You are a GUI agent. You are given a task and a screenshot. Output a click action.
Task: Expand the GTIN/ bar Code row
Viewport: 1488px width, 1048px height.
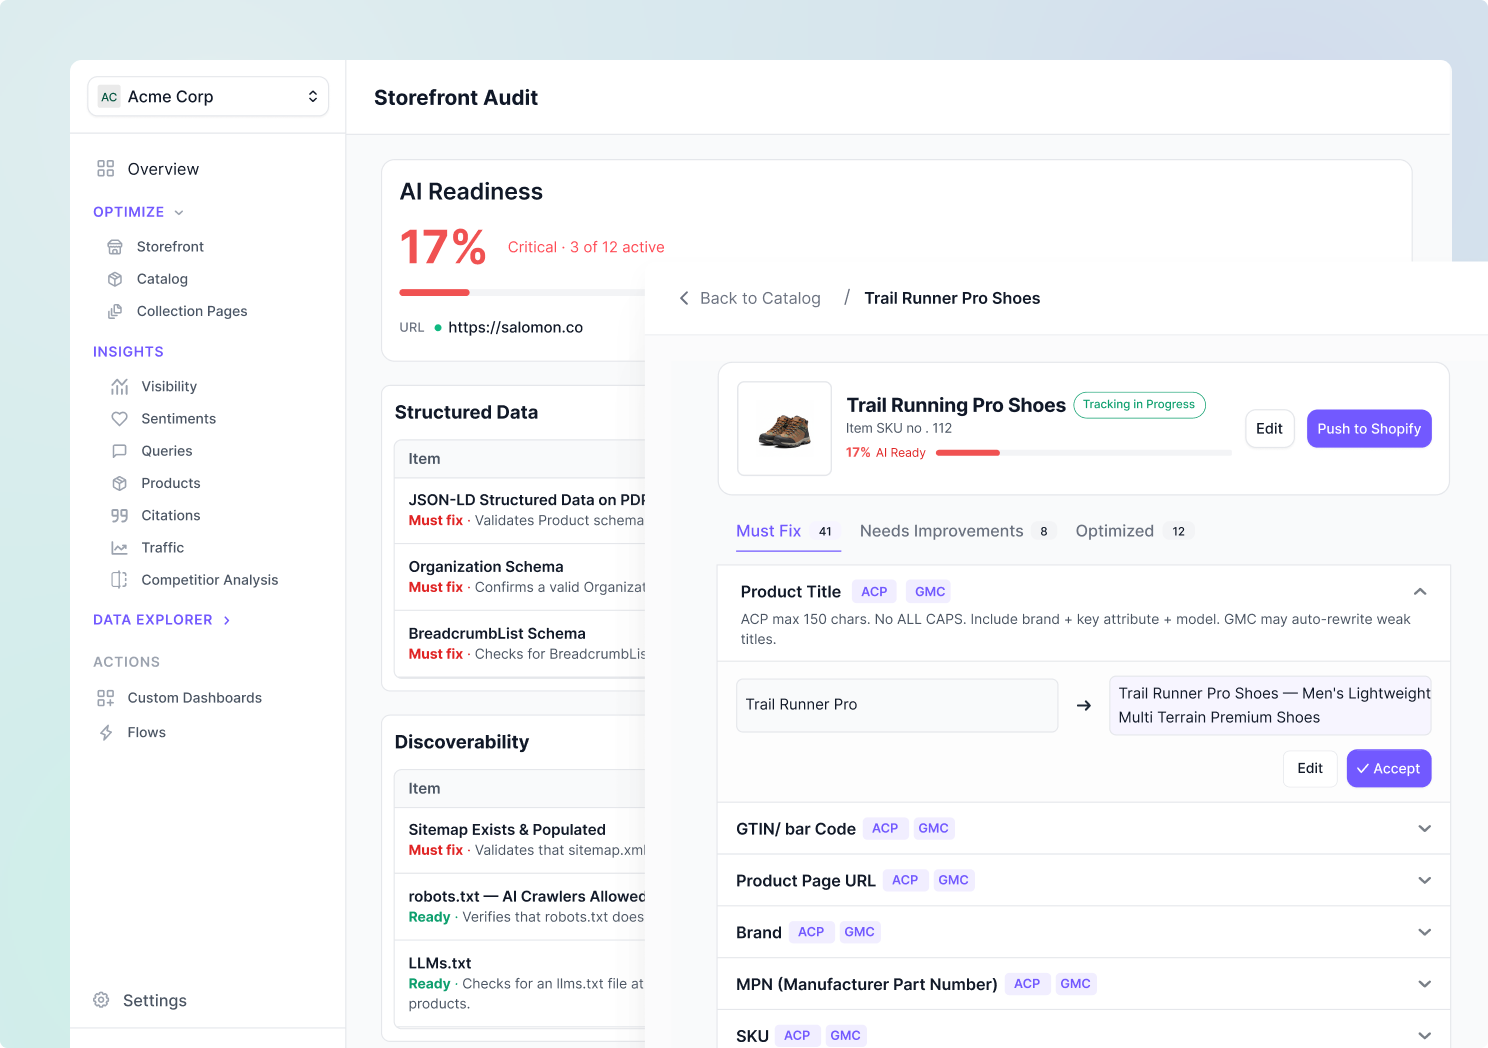(1084, 828)
